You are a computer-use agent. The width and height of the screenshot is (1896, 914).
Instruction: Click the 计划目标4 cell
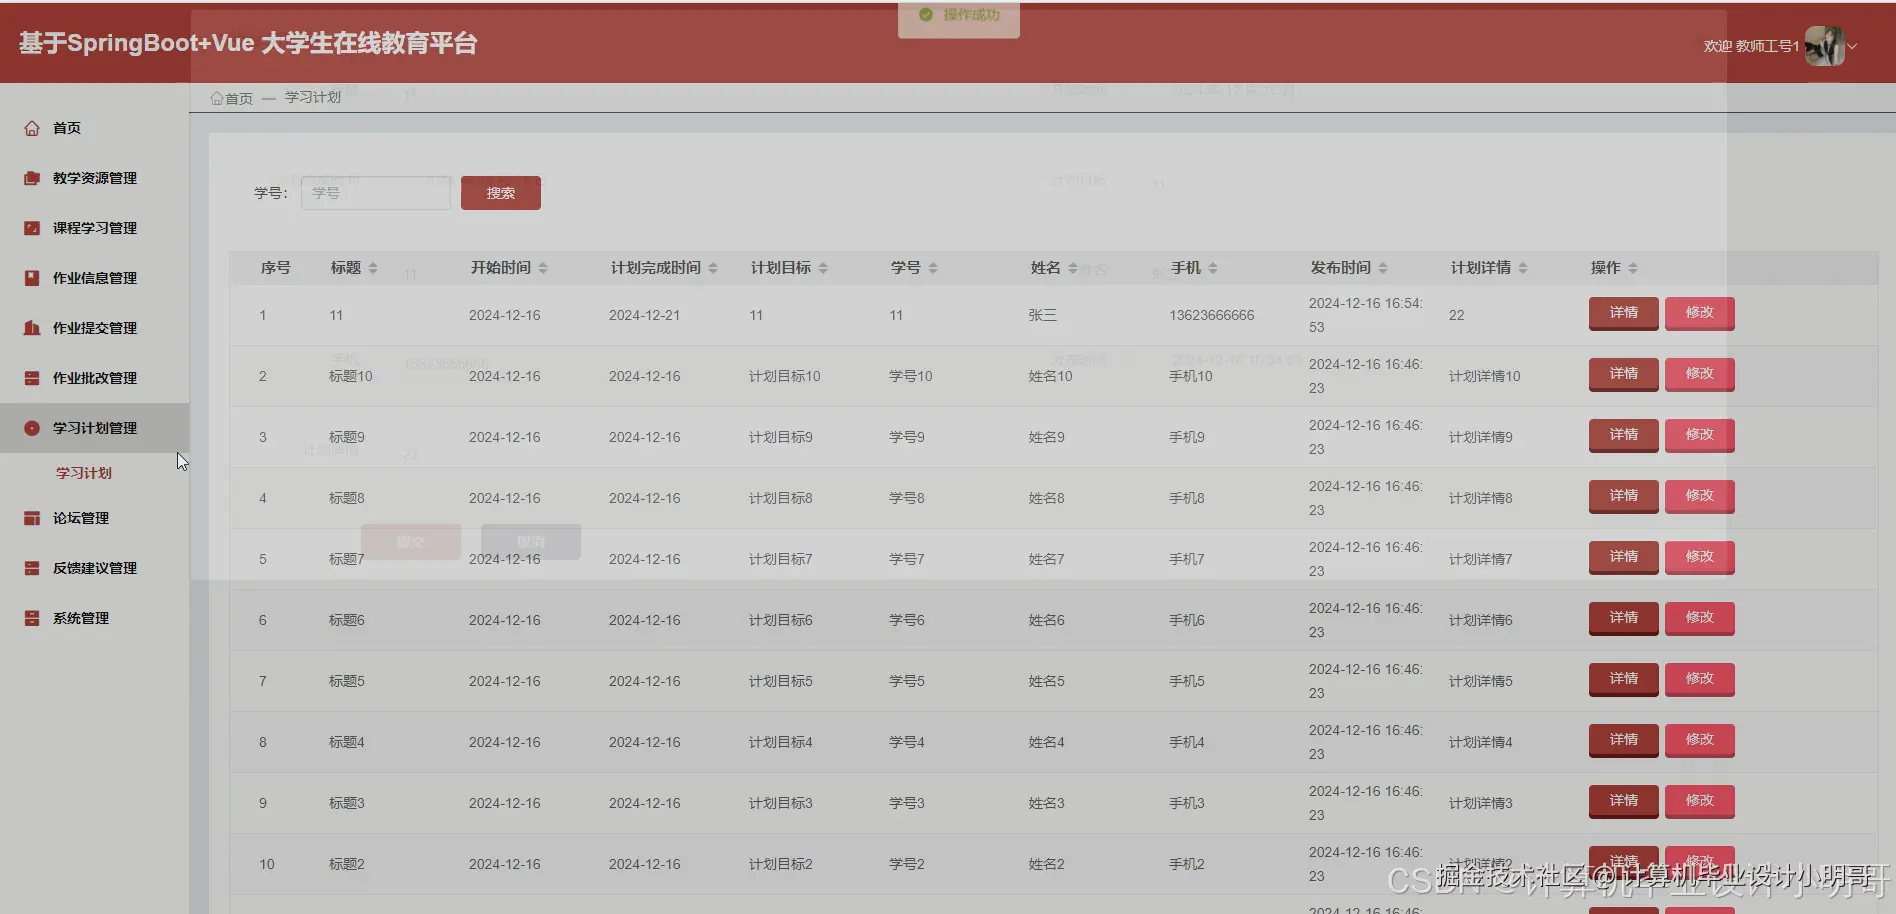pos(781,742)
